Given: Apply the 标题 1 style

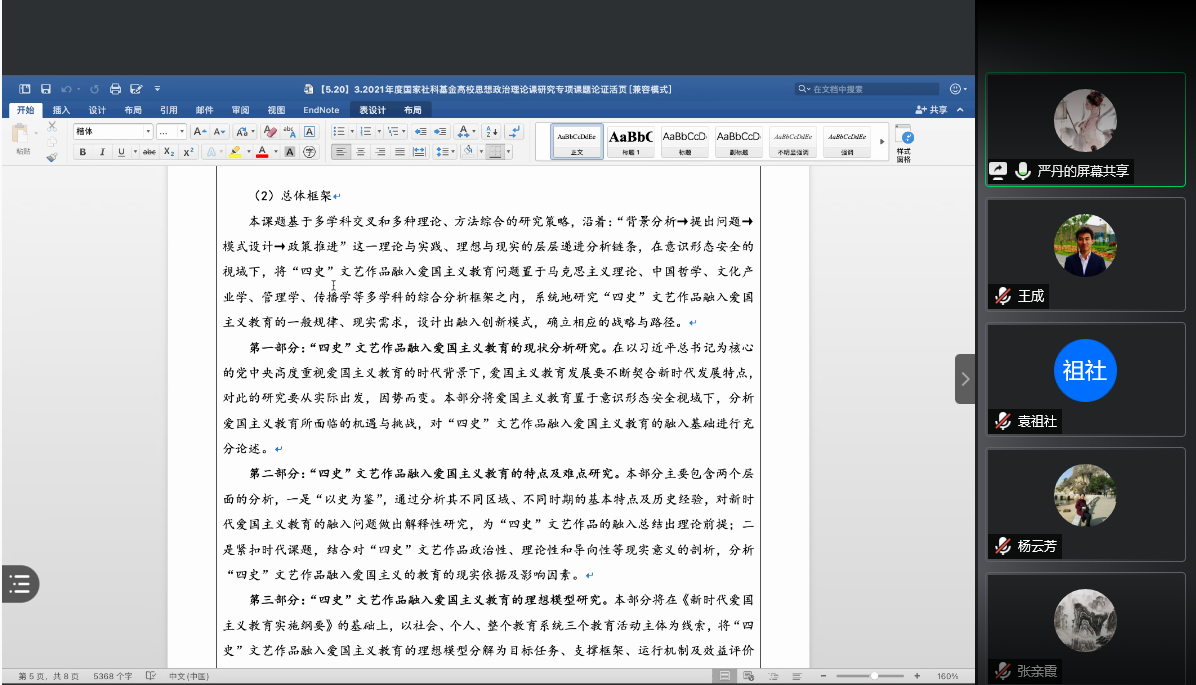Looking at the screenshot, I should pyautogui.click(x=630, y=141).
